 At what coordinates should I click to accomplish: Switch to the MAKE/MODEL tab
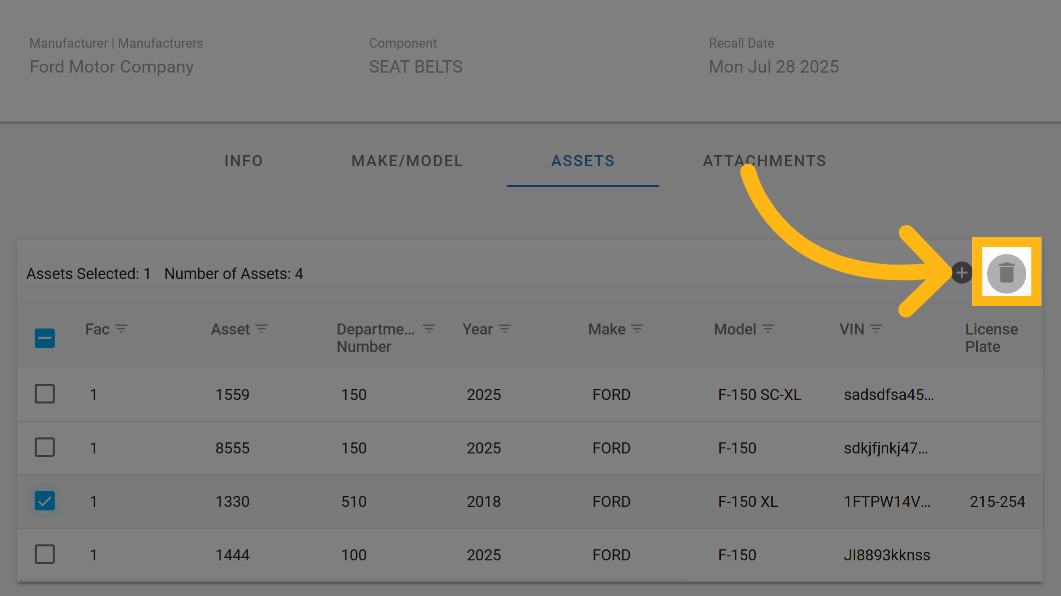pos(407,161)
